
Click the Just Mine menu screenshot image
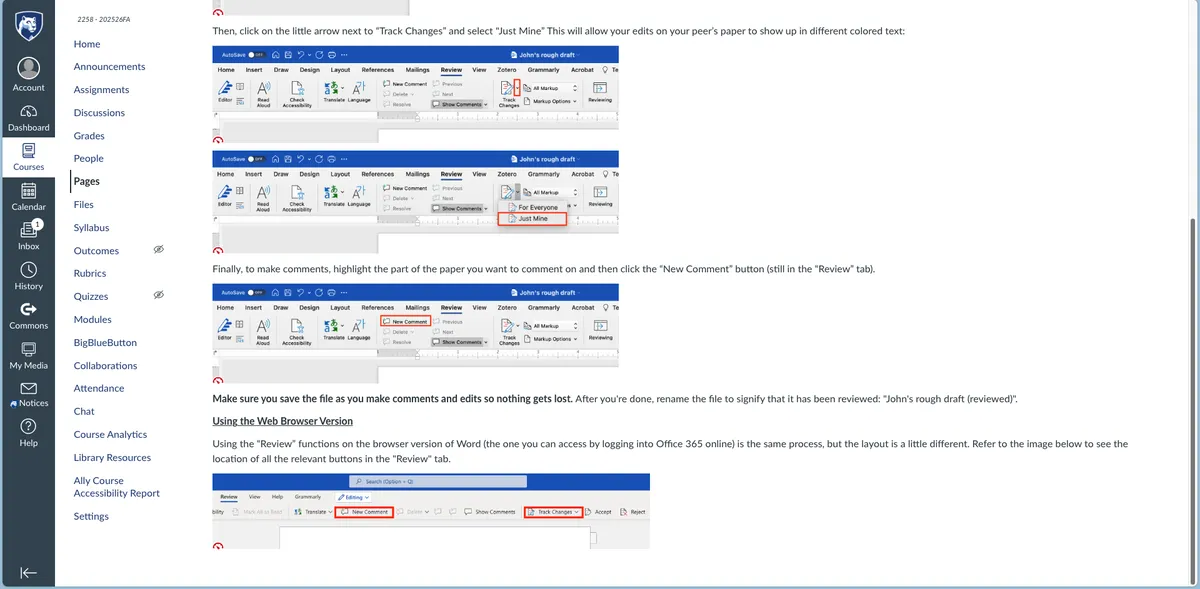[x=415, y=201]
